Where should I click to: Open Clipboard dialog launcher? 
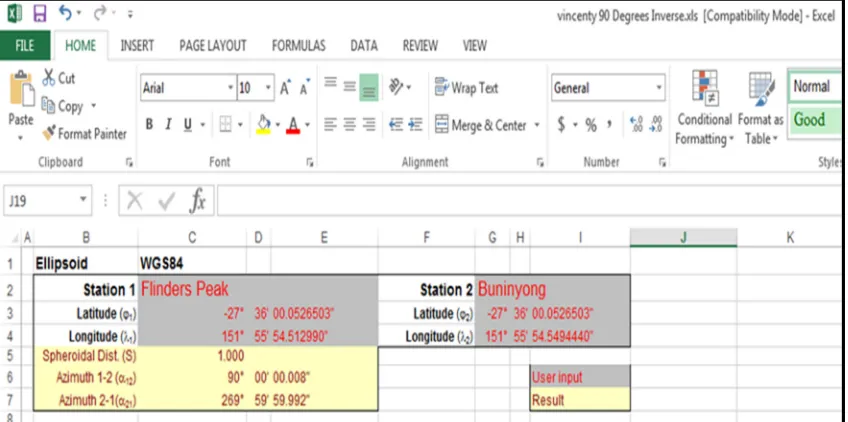[129, 162]
